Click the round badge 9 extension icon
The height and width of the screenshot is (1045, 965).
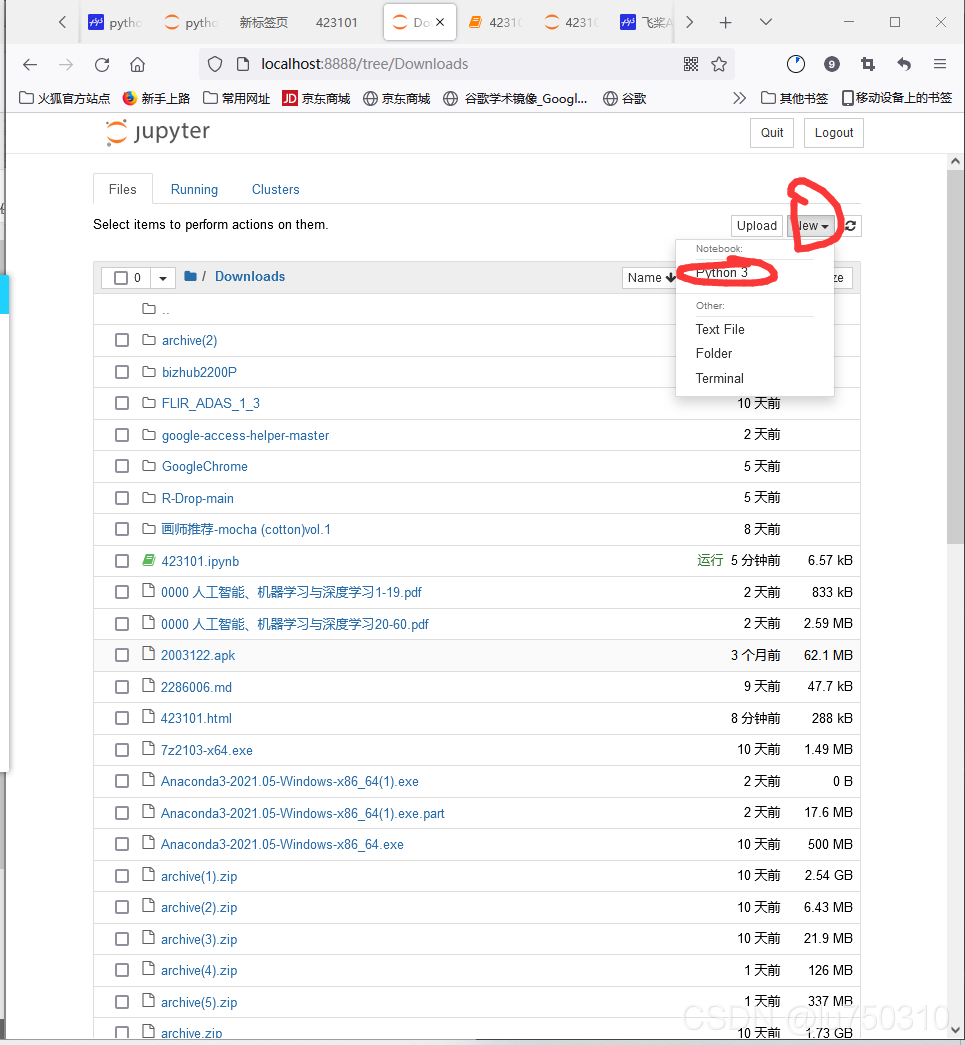[831, 64]
